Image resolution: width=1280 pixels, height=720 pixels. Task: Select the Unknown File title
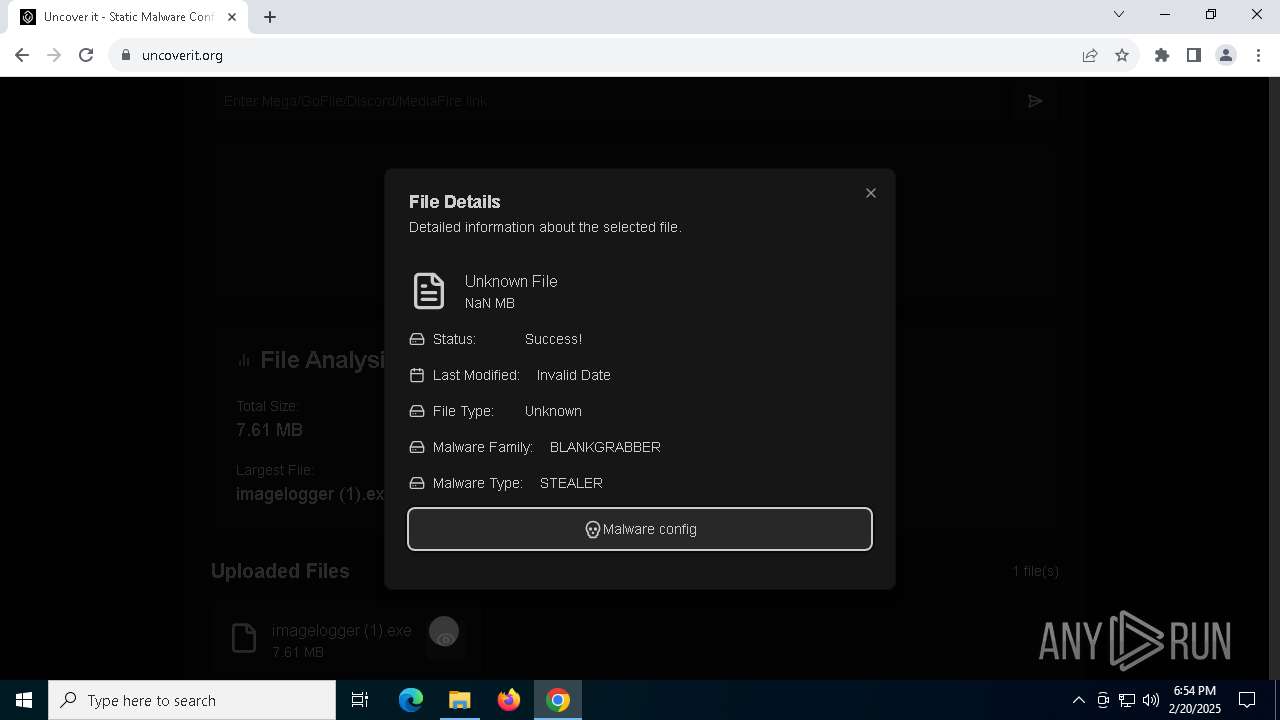click(x=511, y=281)
